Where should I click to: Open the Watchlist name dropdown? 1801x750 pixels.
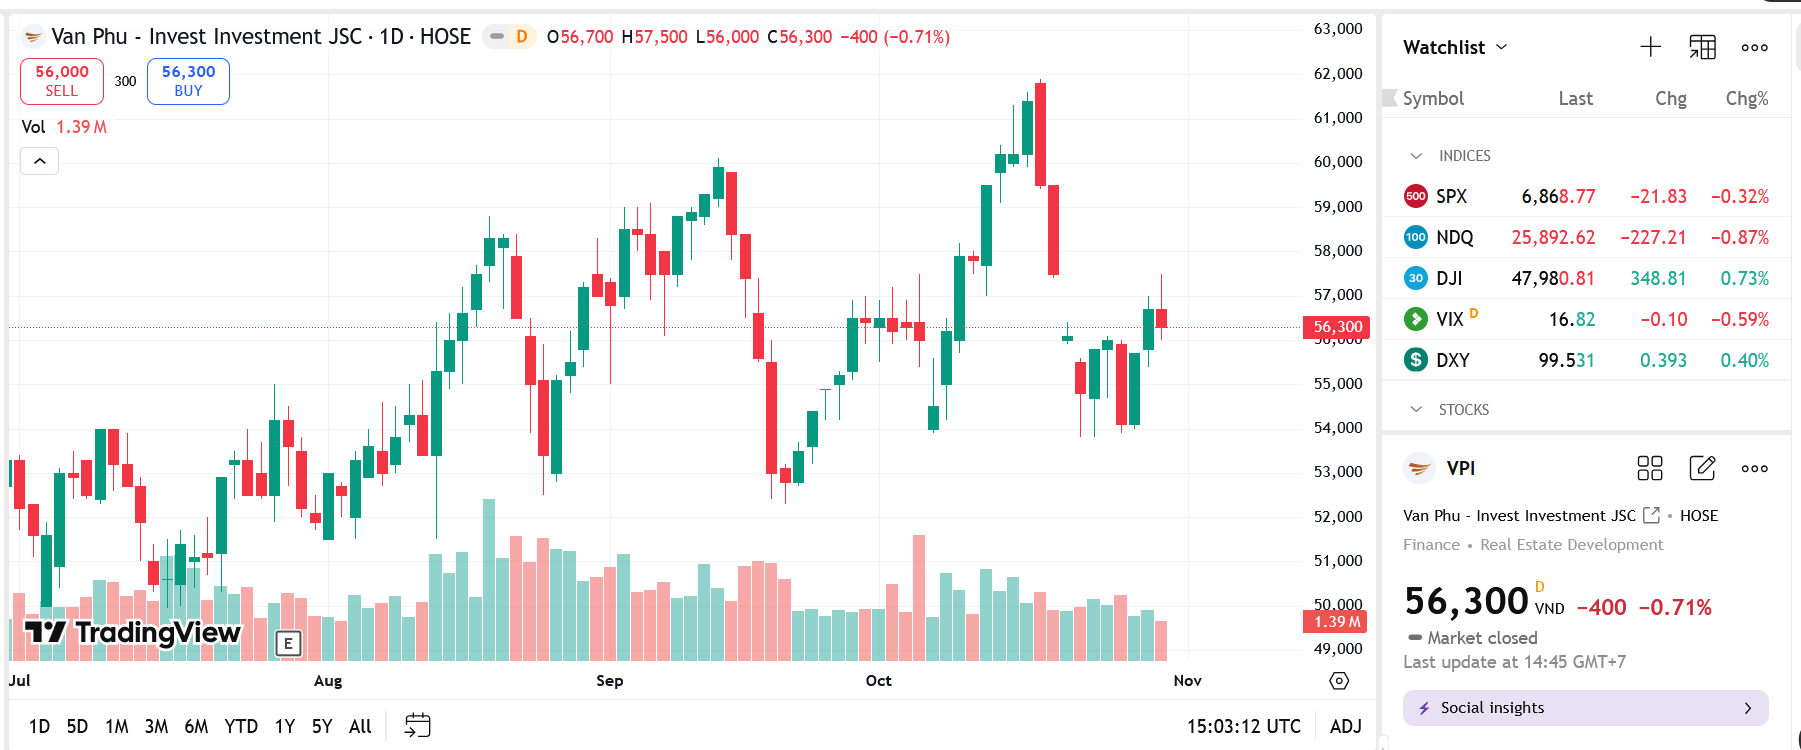point(1456,47)
